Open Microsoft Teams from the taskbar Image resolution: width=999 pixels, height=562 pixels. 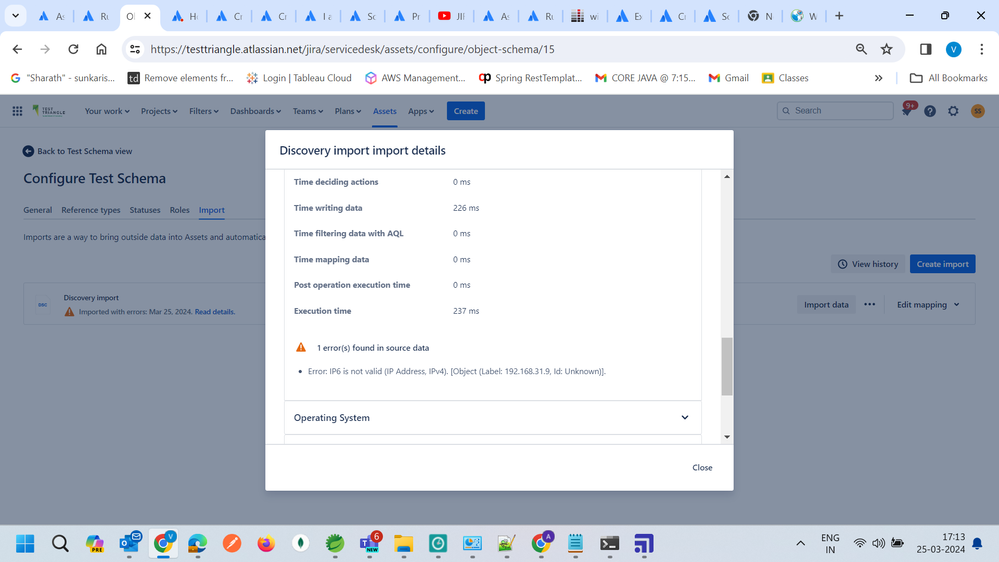click(x=370, y=544)
